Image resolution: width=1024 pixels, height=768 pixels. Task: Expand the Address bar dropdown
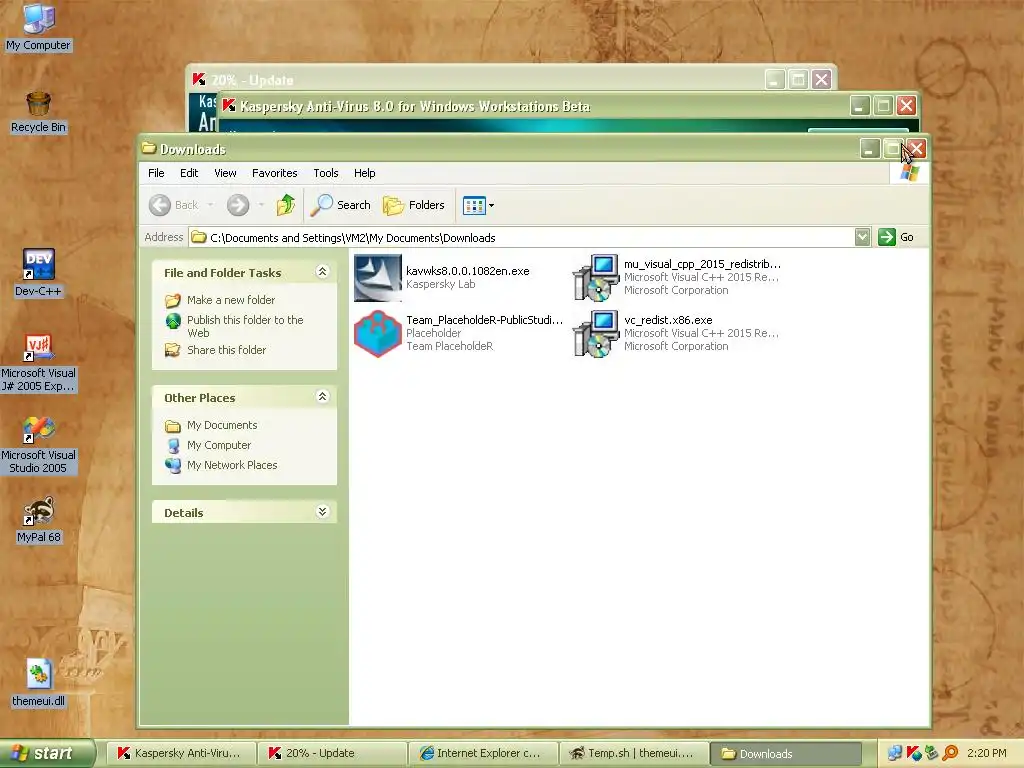[862, 237]
